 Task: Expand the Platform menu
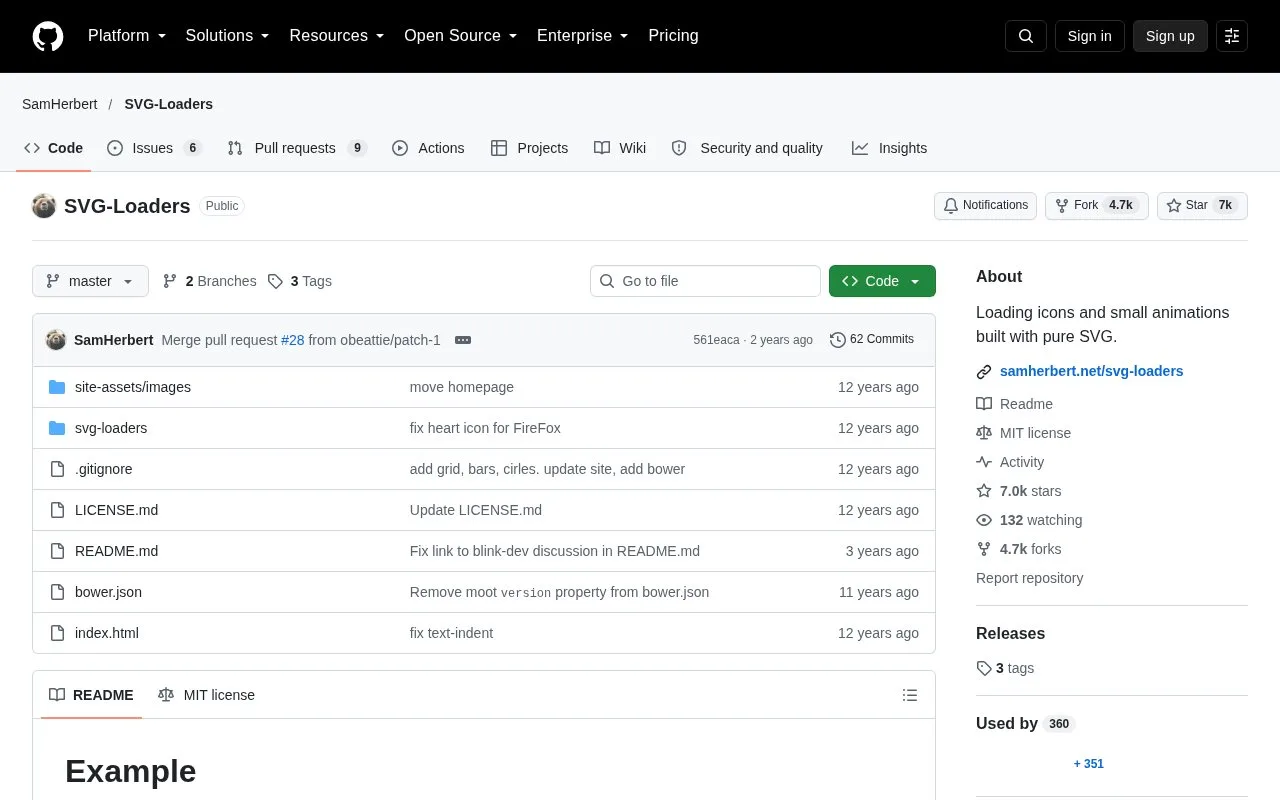pos(127,36)
